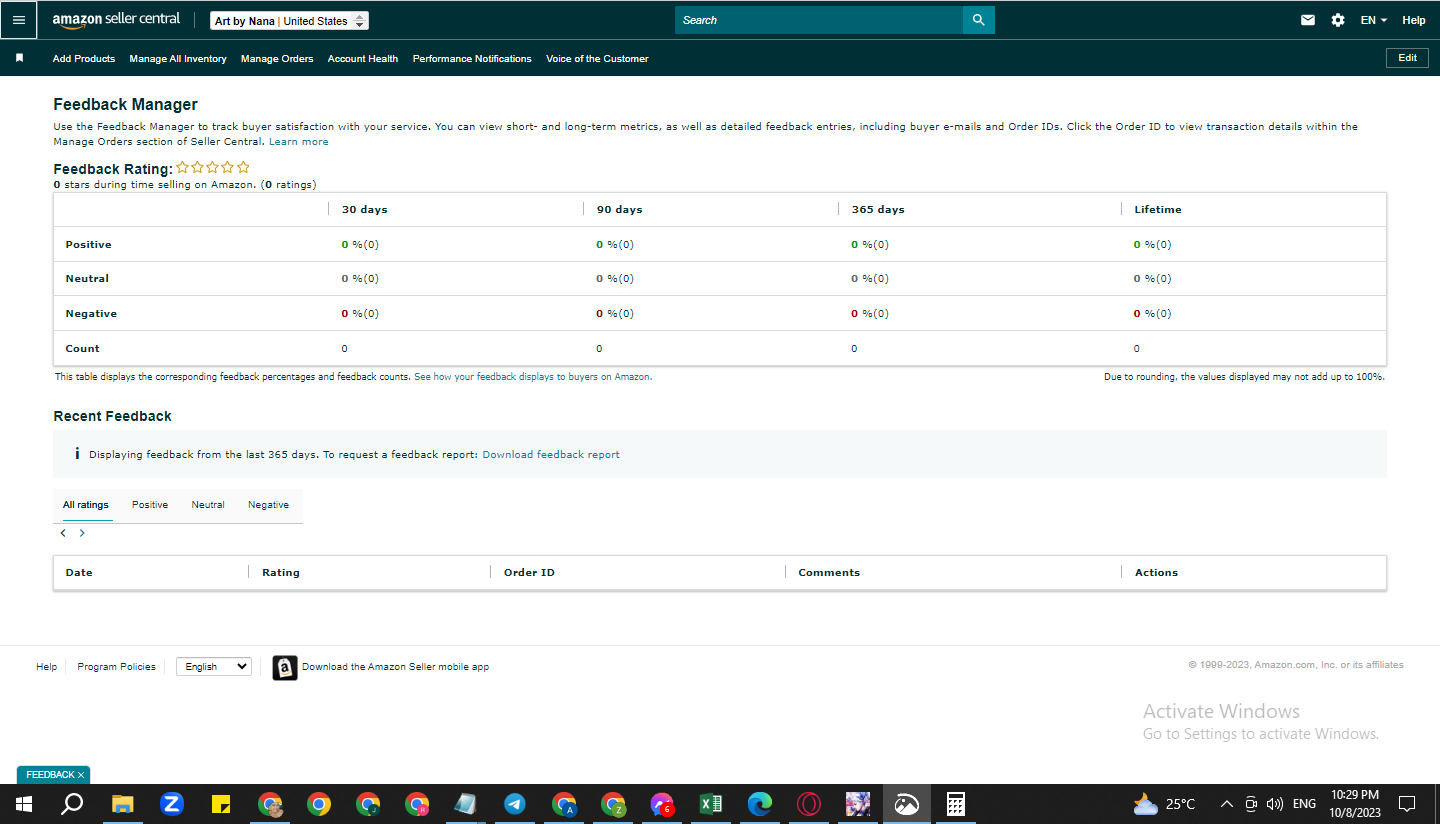Open Sticky Notes from taskbar

click(222, 804)
